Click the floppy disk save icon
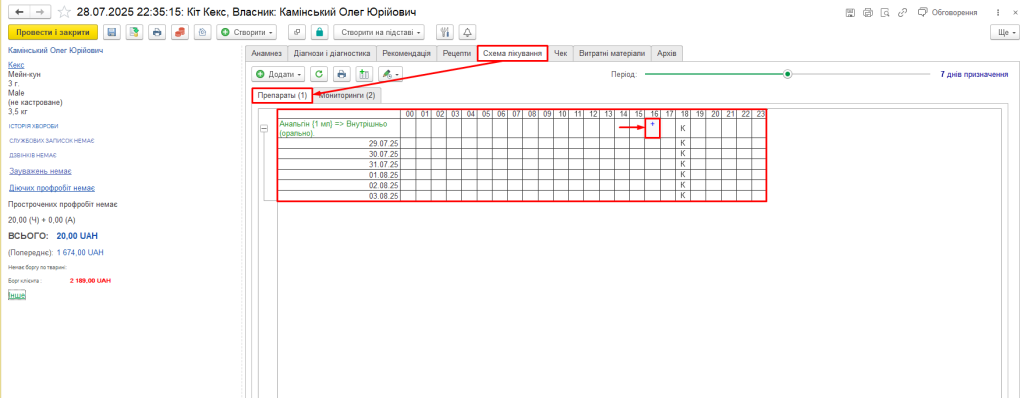1024x398 pixels. [x=112, y=32]
